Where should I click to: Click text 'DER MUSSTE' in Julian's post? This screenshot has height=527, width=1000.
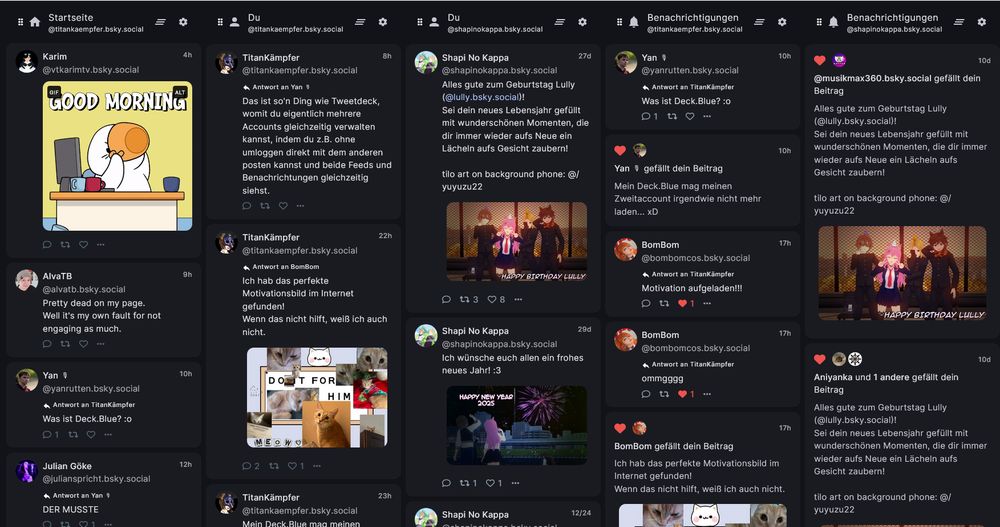pos(70,509)
